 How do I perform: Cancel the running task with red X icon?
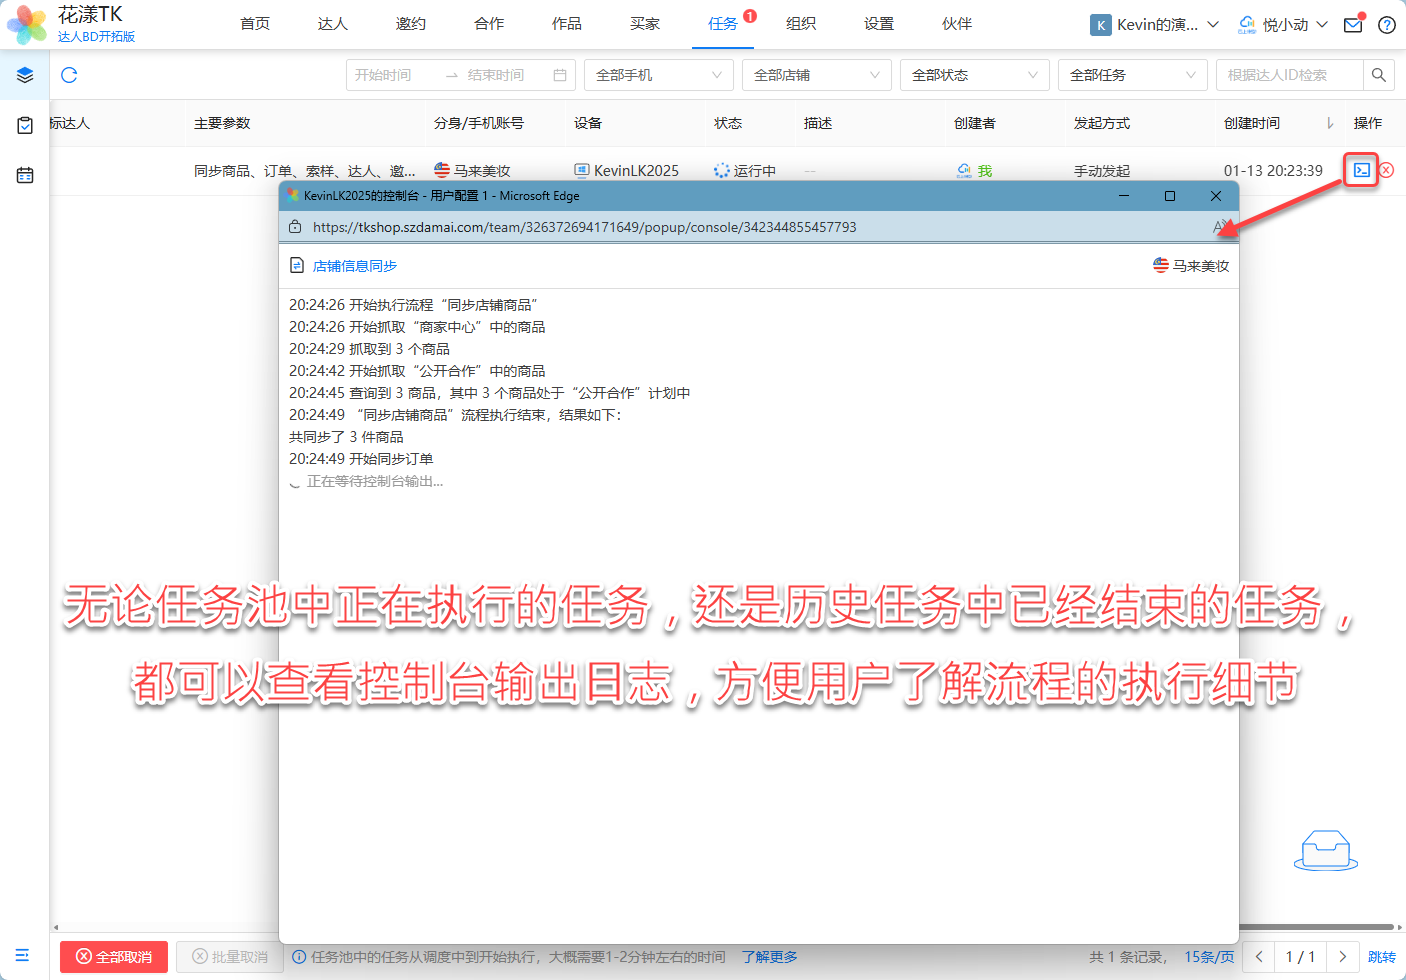point(1387,170)
